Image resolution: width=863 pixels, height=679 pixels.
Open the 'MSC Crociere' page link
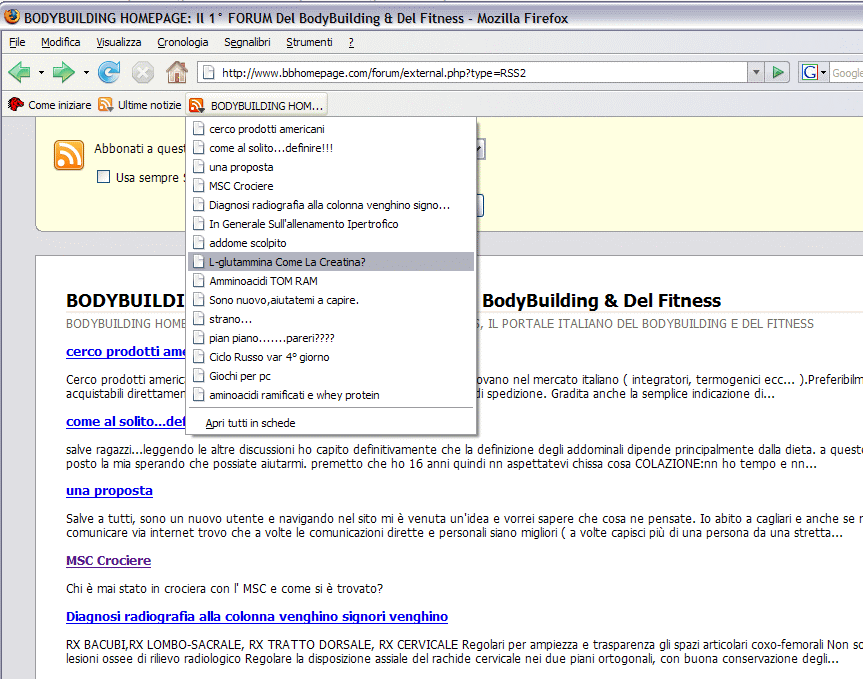[108, 561]
